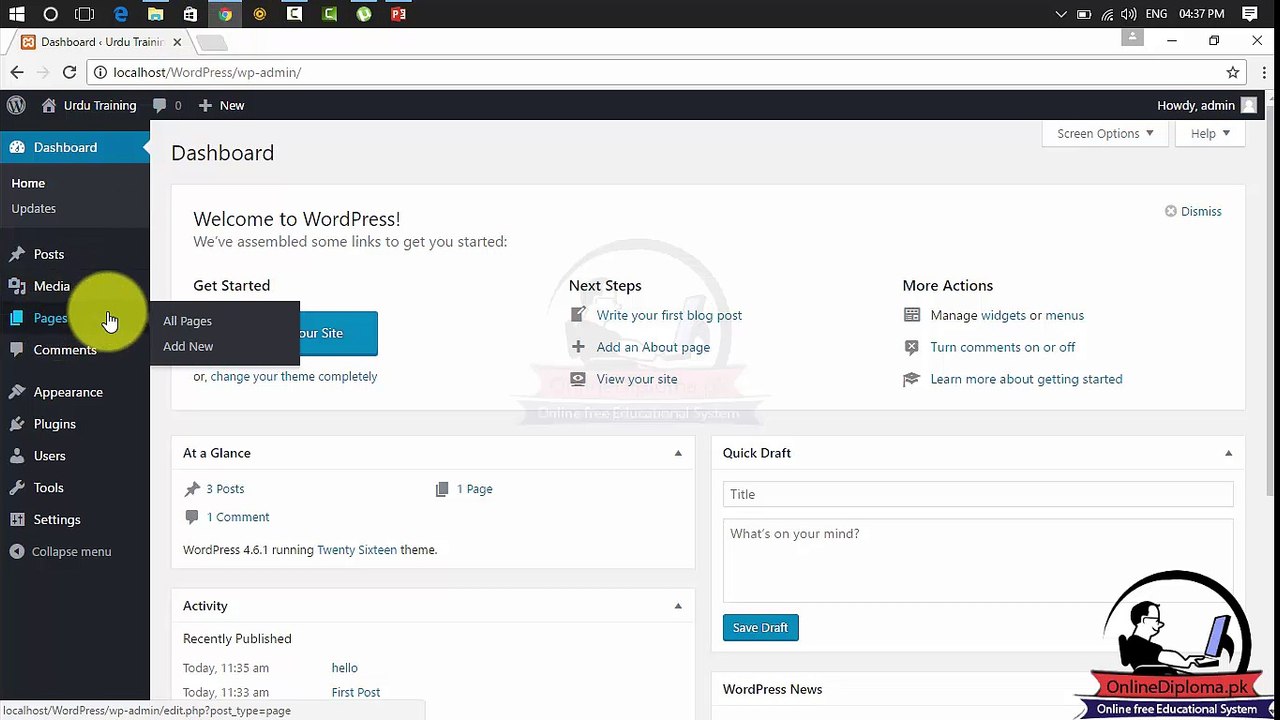Click the Posts pin icon in sidebar
Screen dimensions: 1280x720
point(17,254)
